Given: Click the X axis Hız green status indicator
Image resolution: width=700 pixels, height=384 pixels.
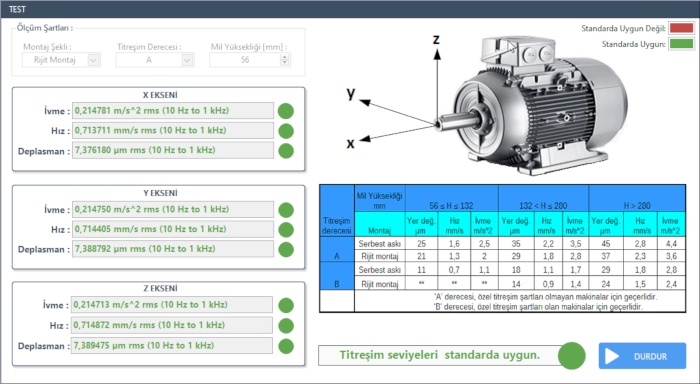Looking at the screenshot, I should point(286,131).
